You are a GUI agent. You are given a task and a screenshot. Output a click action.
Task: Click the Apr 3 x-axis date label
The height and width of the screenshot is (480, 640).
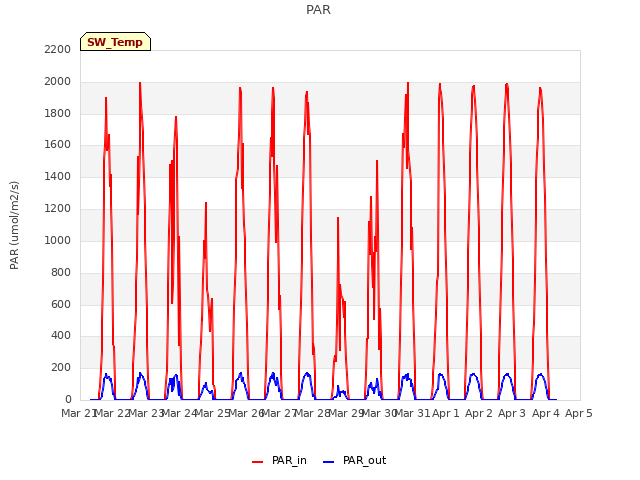coord(512,413)
